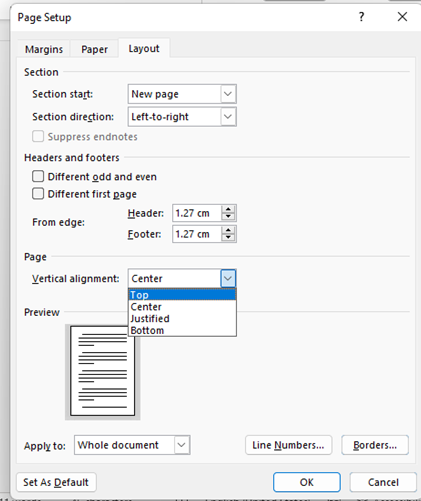
Task: Pick Bottom vertical alignment
Action: pos(182,330)
